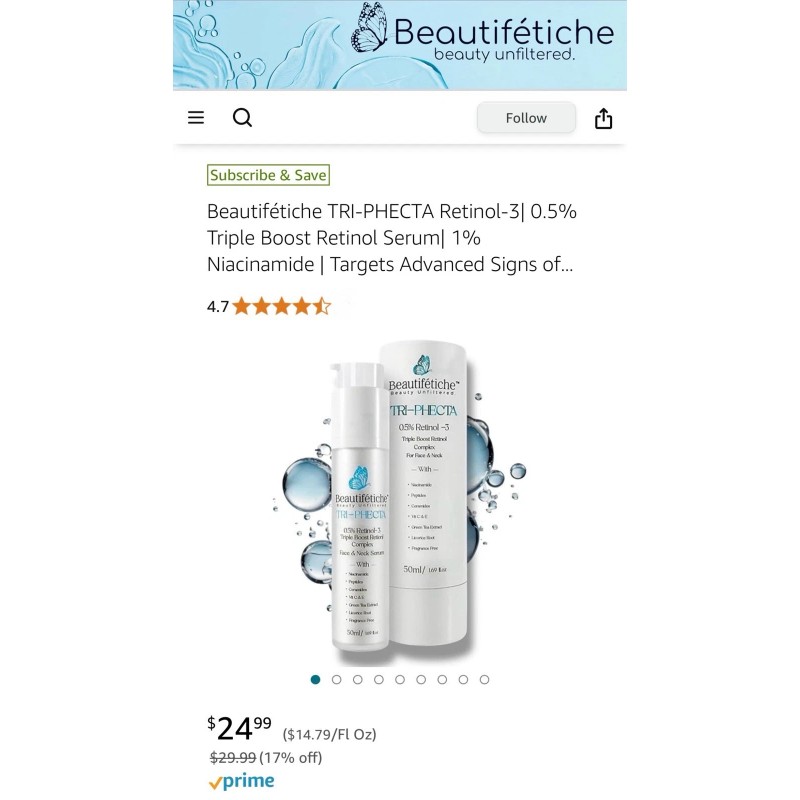Click the $24.99 price
The image size is (800, 800).
pos(239,728)
